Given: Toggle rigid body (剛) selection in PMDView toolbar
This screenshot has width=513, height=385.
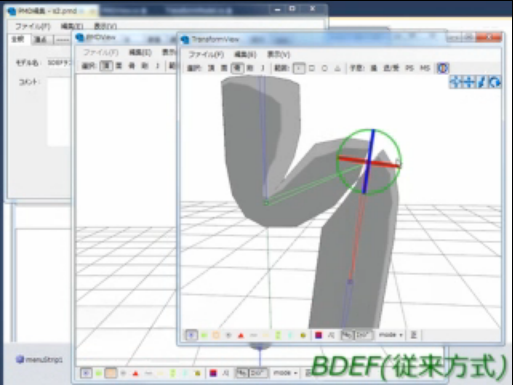Looking at the screenshot, I should click(145, 66).
